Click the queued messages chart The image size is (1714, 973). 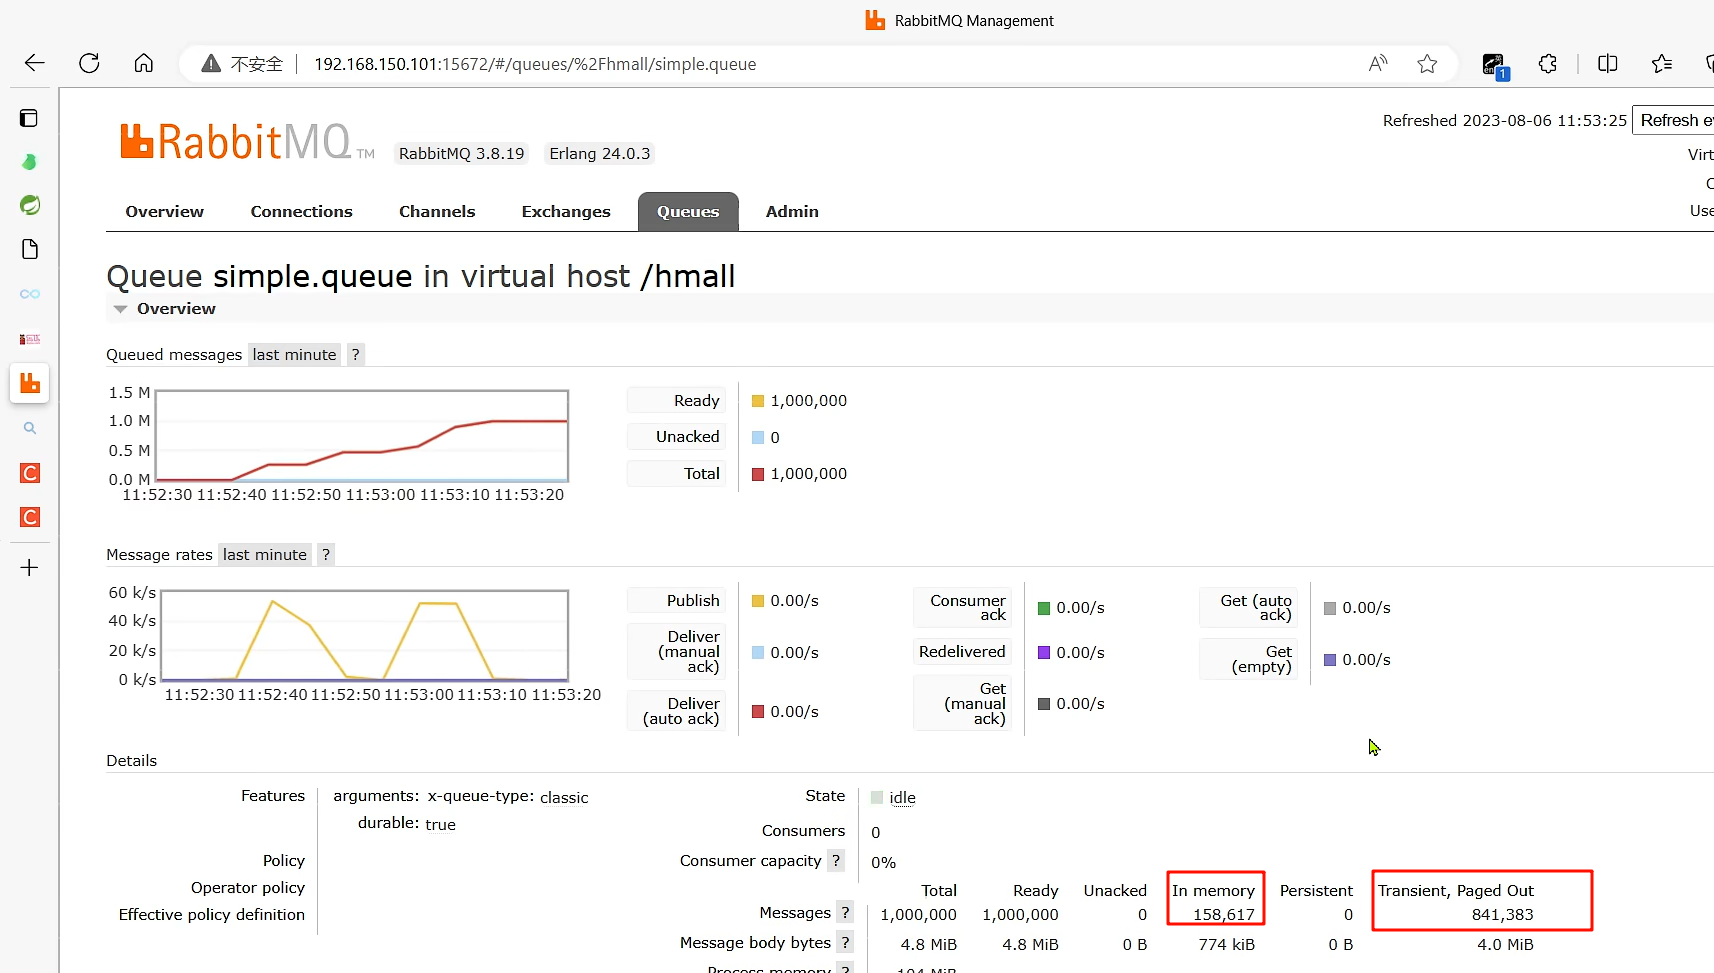coord(362,436)
